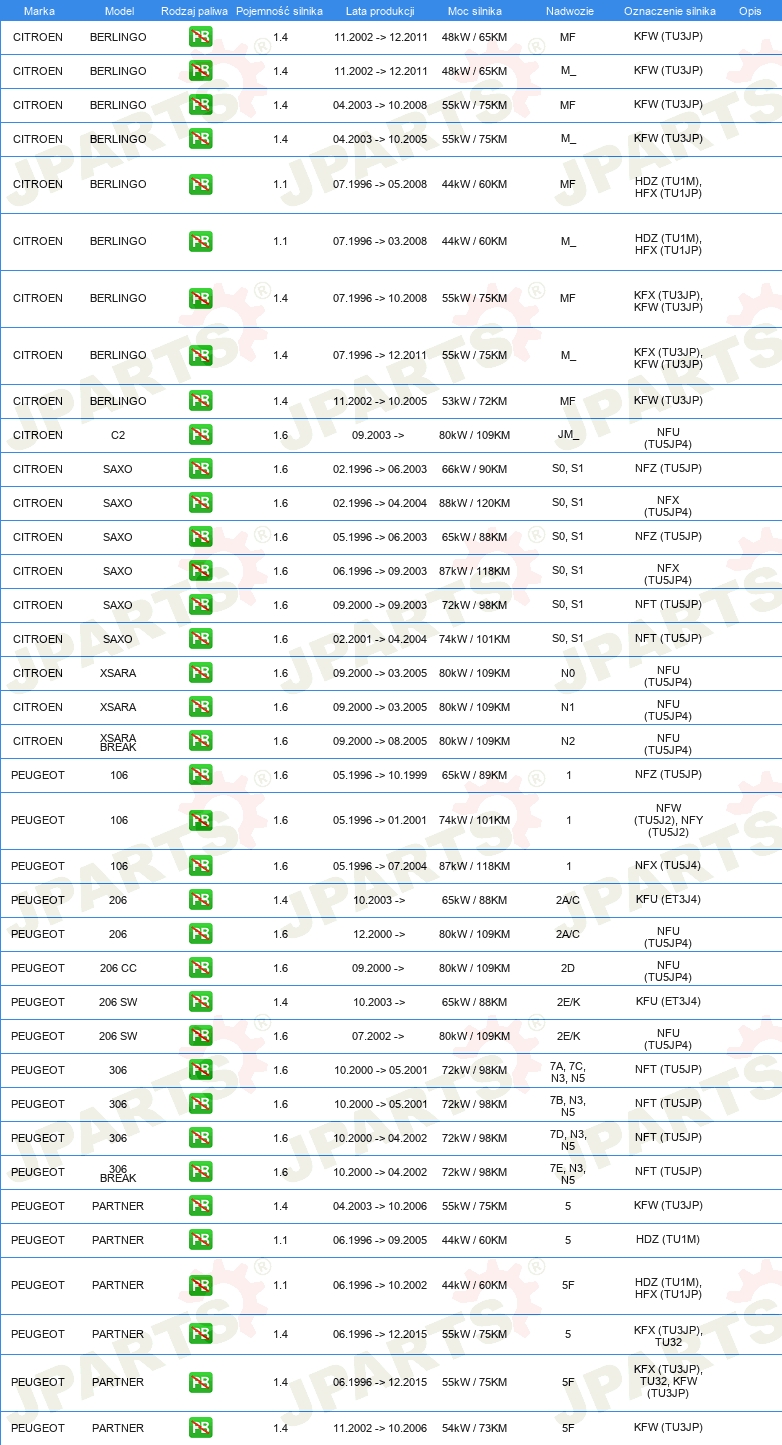The image size is (782, 1445).
Task: Click fuel icon for Partner 06.1996 -> 10.2002 row
Action: tap(201, 1285)
